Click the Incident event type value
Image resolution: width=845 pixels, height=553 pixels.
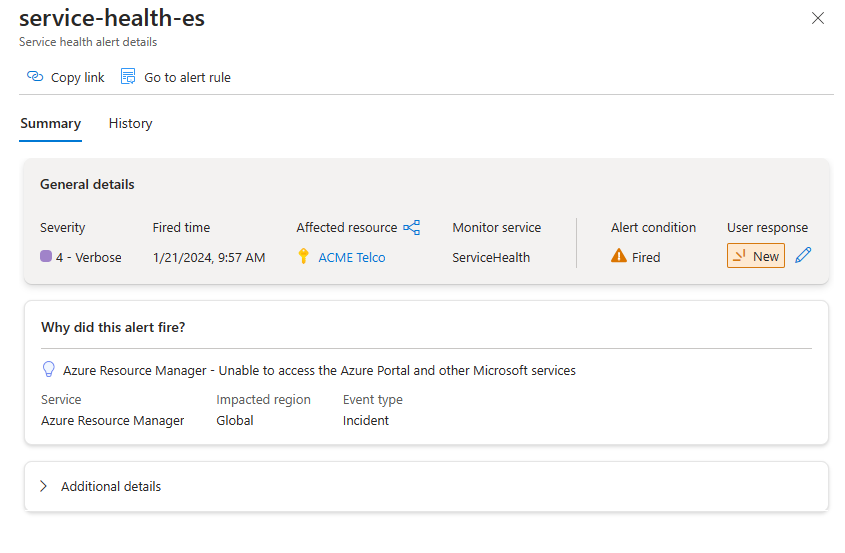tap(366, 420)
